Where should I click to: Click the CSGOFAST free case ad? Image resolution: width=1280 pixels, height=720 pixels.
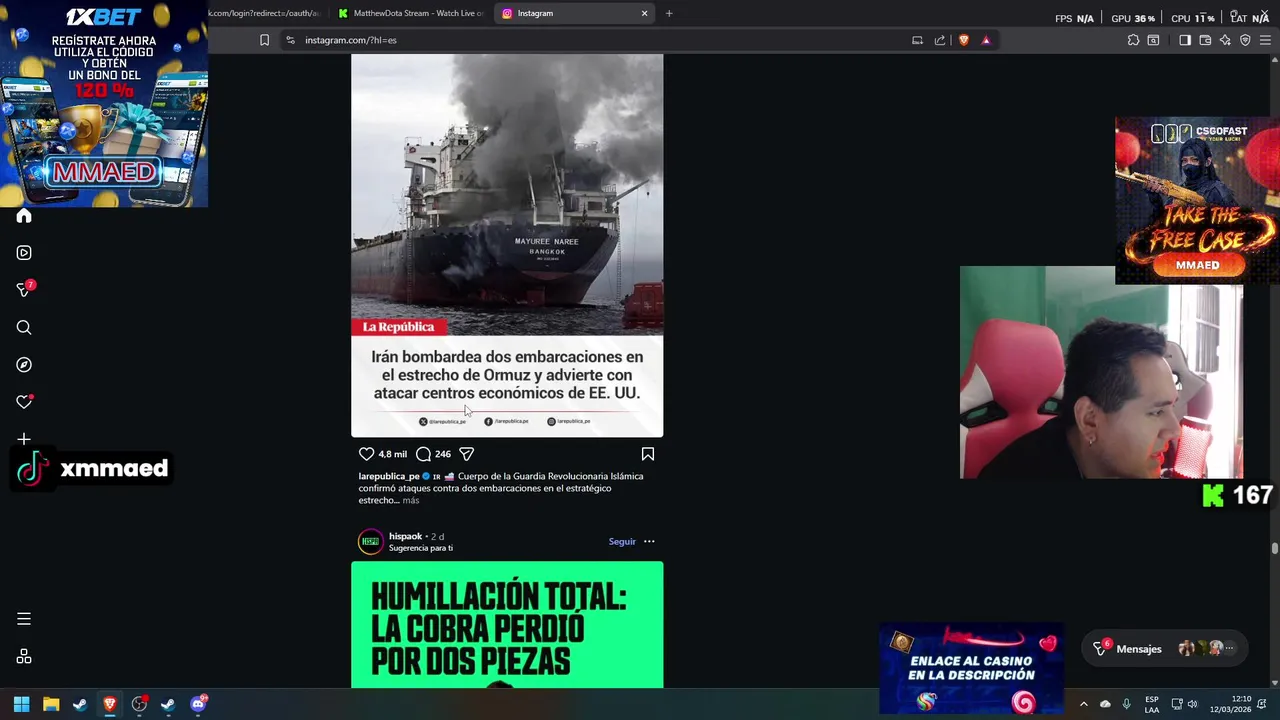(x=1197, y=200)
